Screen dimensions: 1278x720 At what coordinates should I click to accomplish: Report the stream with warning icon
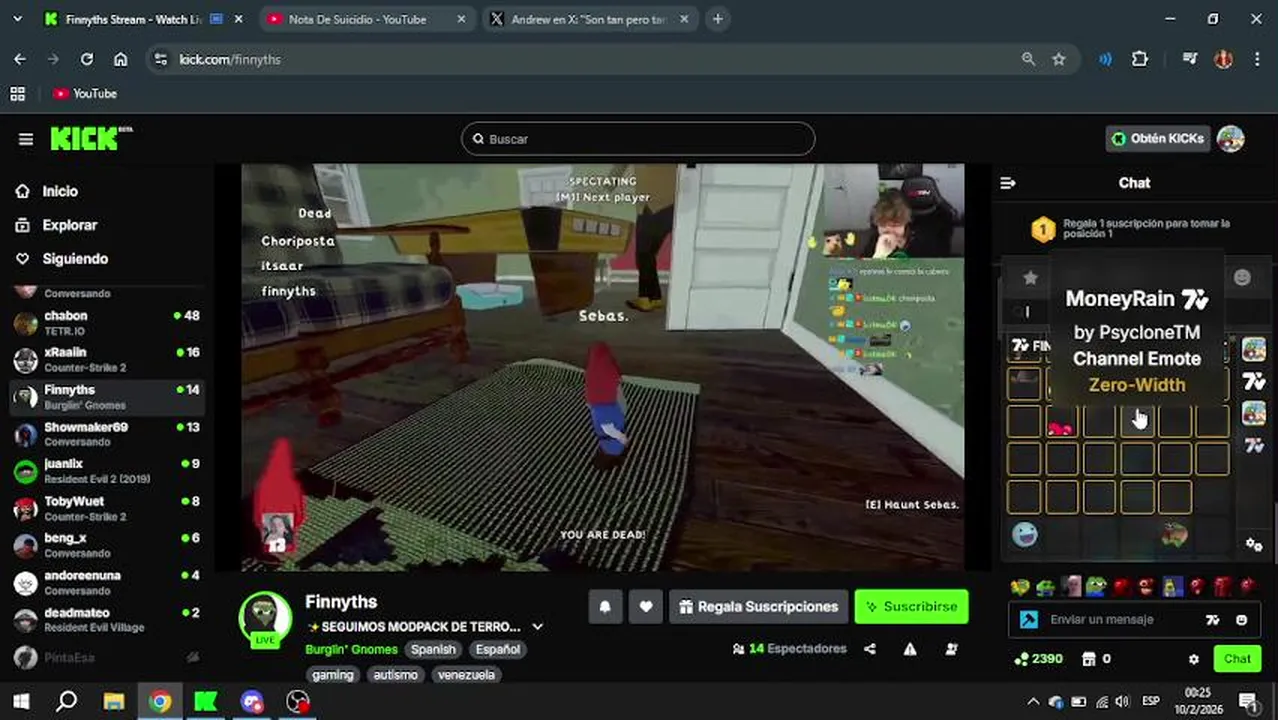pos(910,649)
